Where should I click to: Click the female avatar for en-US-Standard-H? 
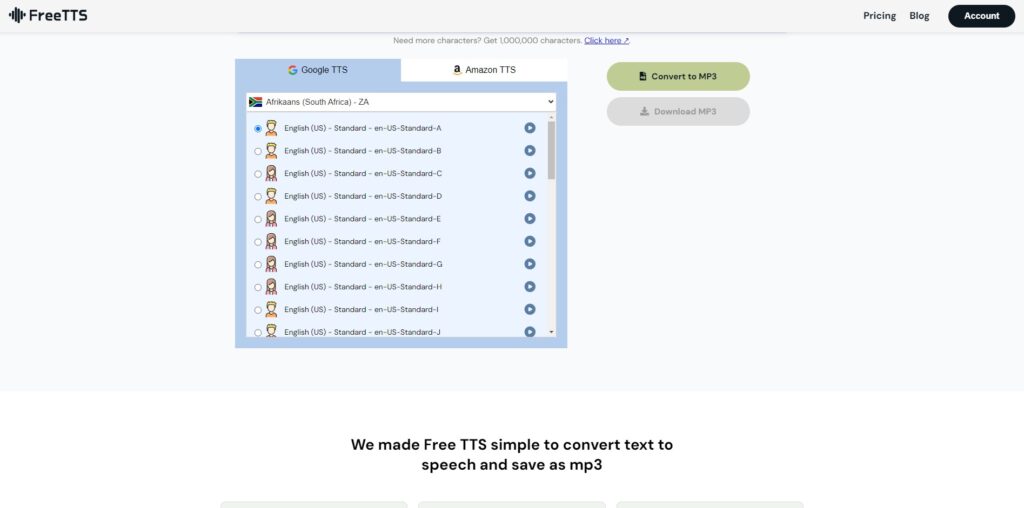point(271,287)
